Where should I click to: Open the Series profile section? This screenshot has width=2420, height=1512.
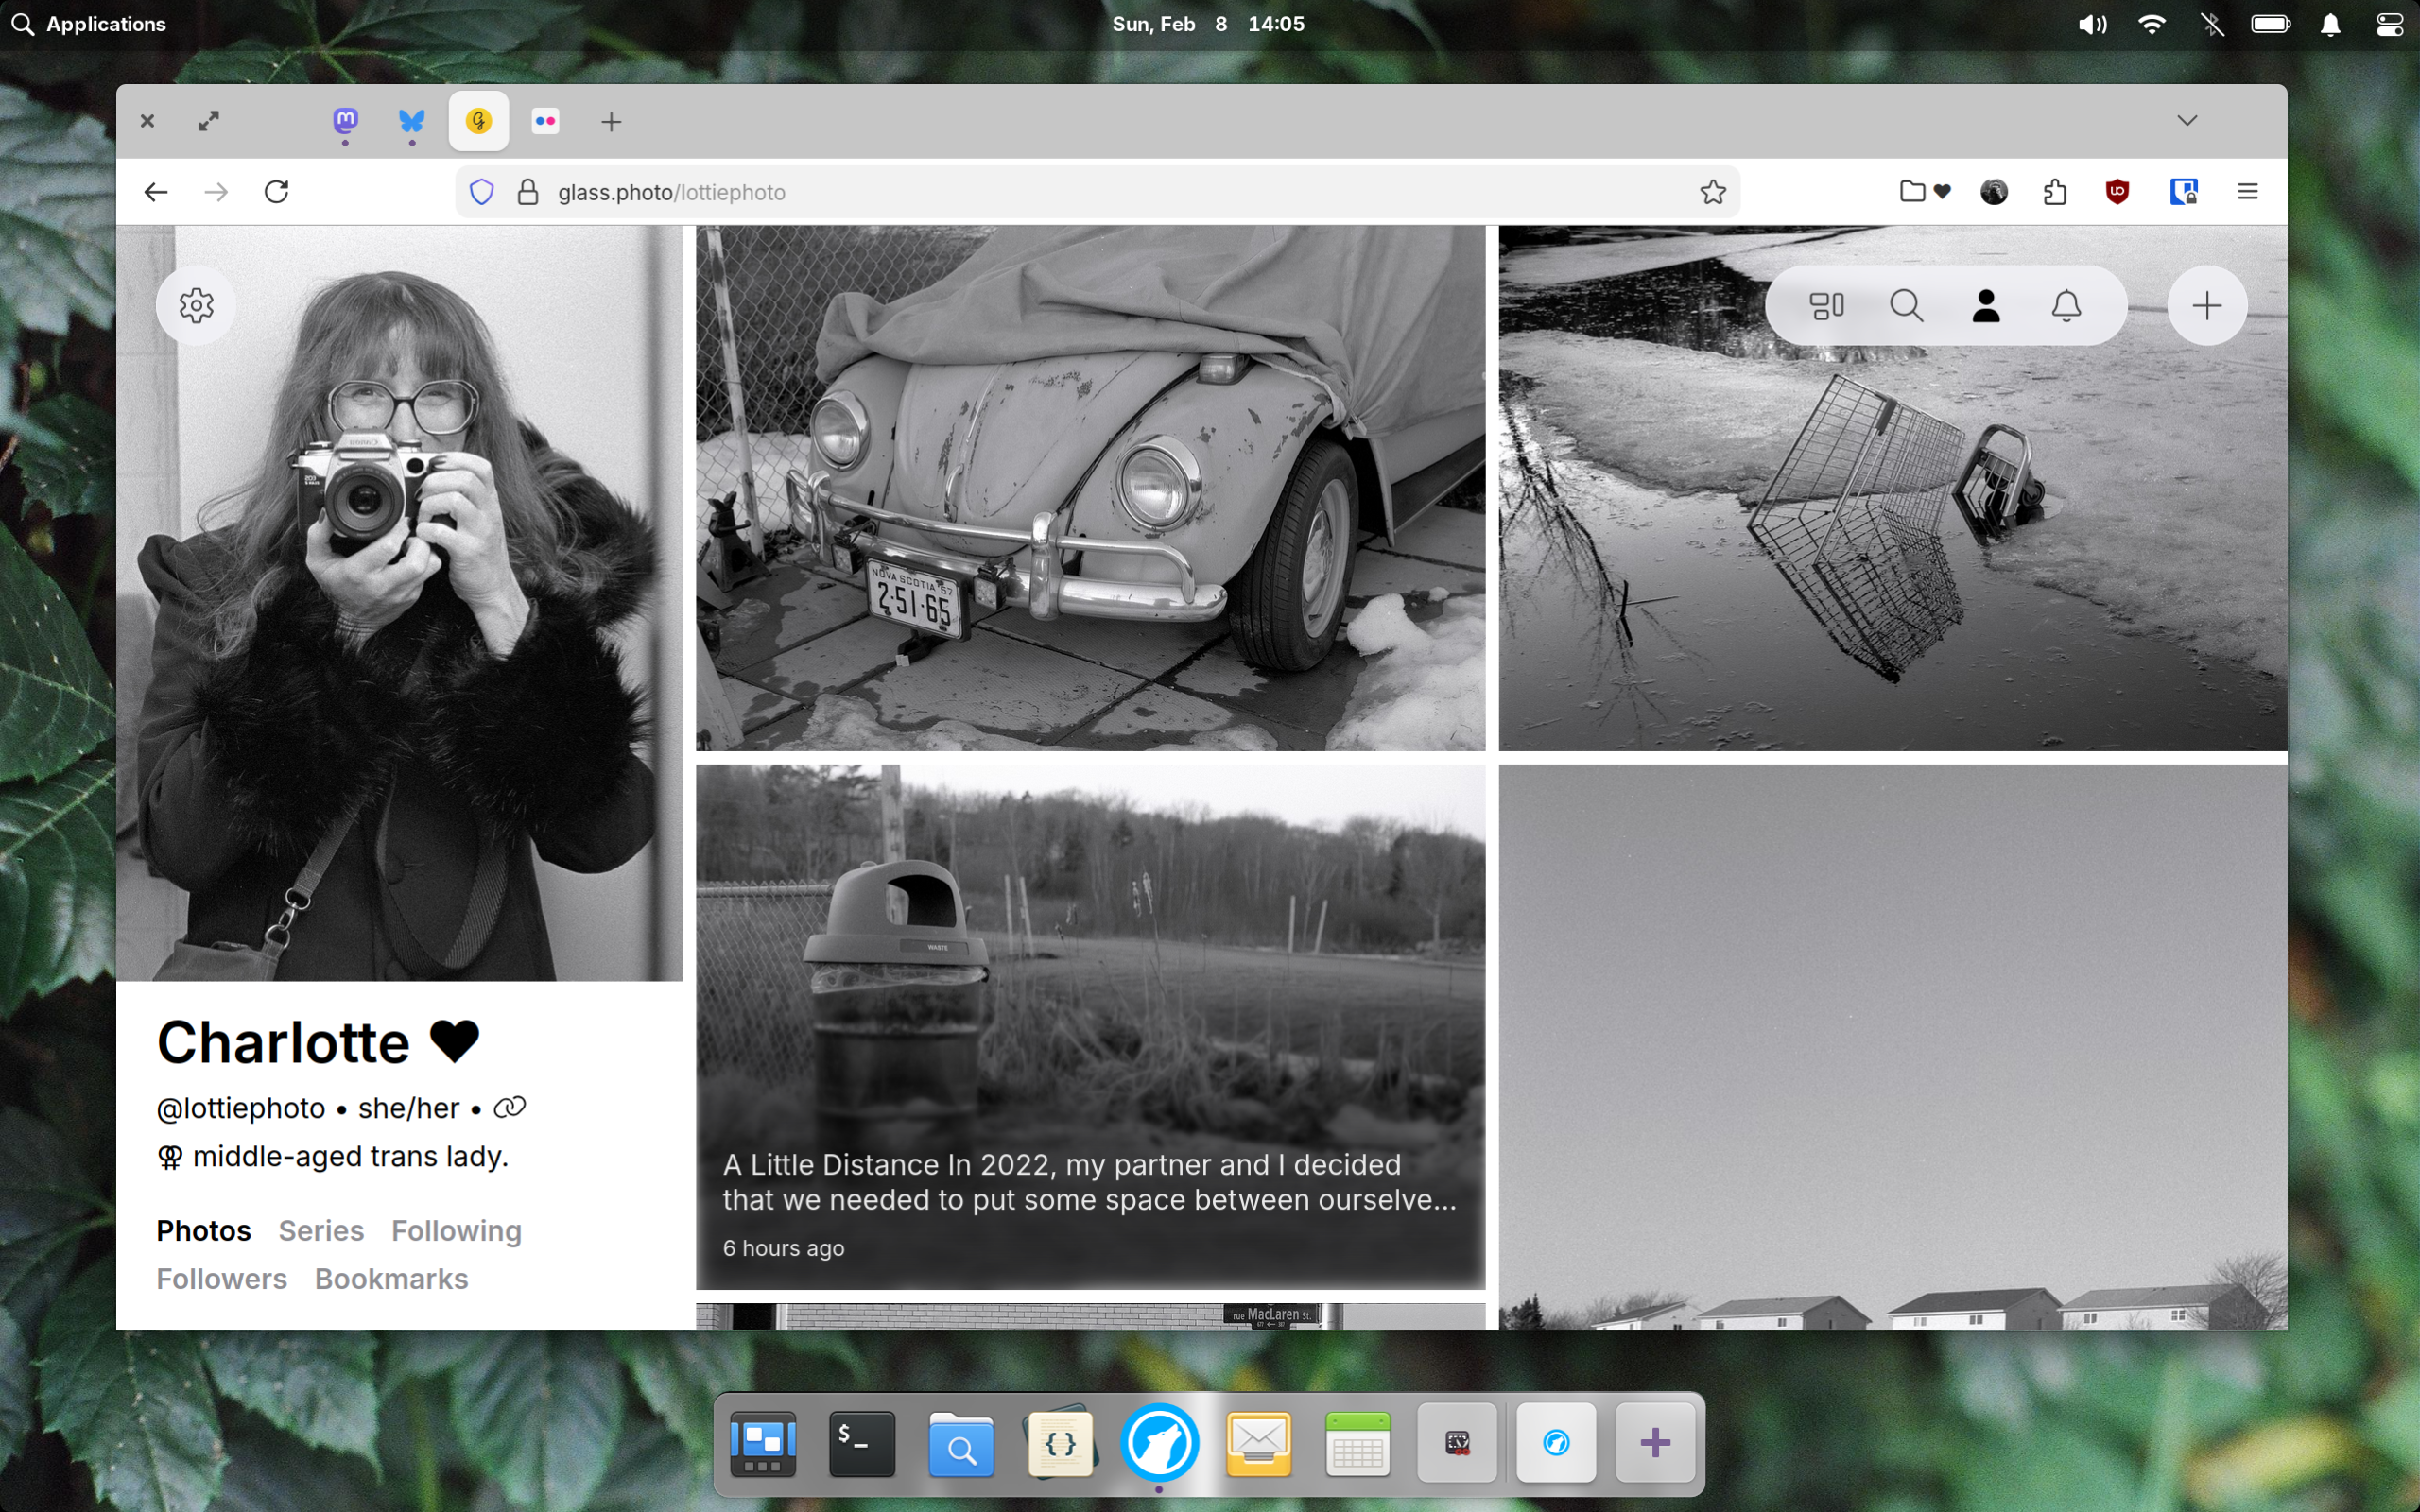[320, 1230]
